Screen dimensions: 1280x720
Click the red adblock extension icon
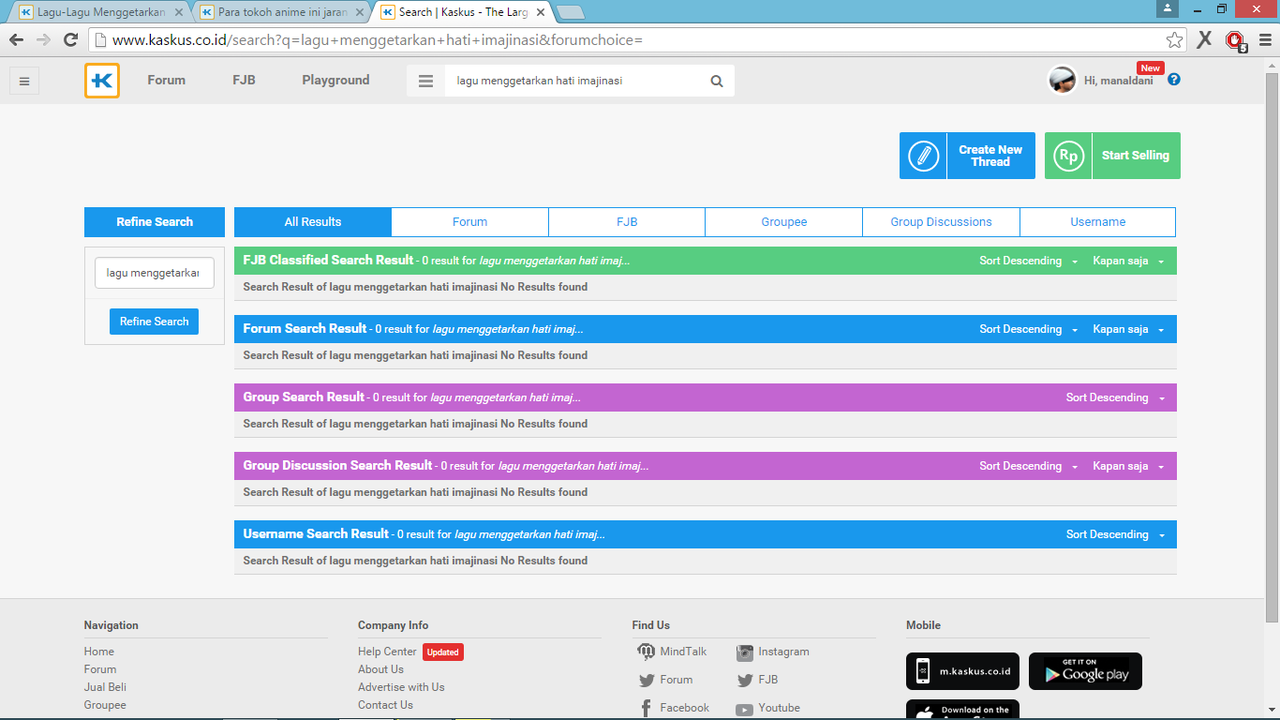[1236, 41]
